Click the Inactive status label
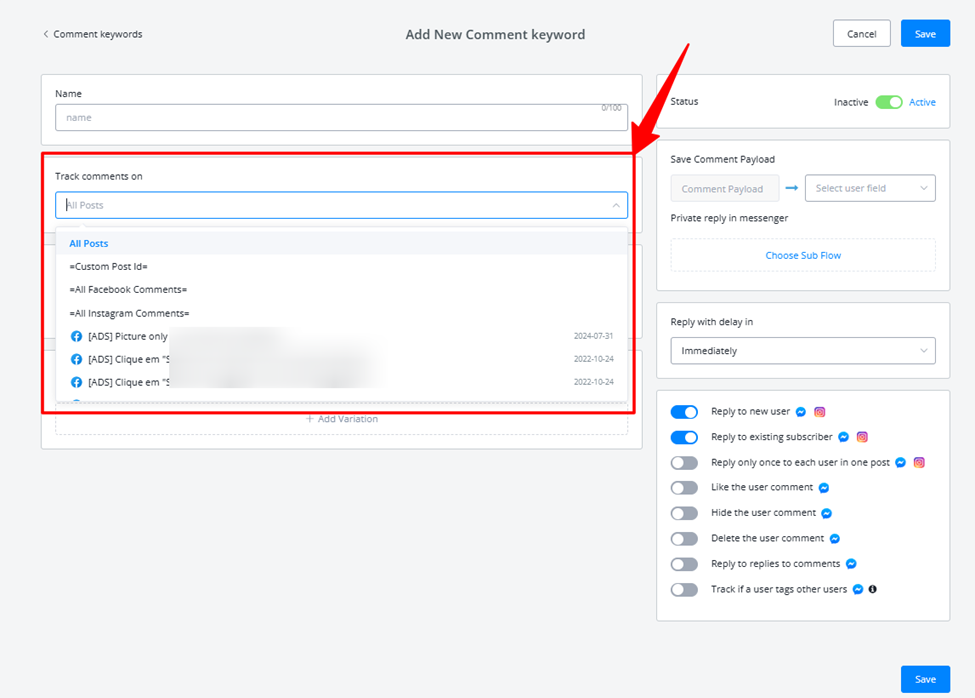Screen dimensions: 975x698 [x=851, y=102]
